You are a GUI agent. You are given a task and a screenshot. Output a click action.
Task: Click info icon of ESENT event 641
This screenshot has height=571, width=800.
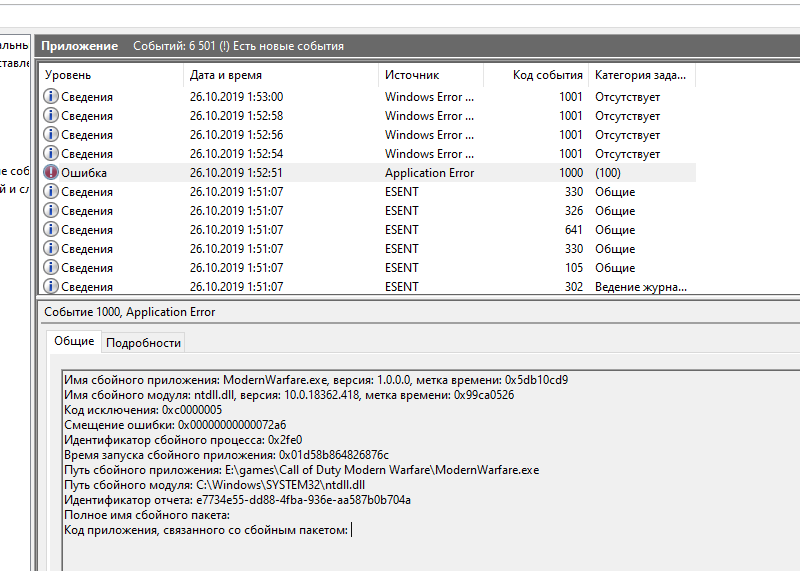[51, 230]
